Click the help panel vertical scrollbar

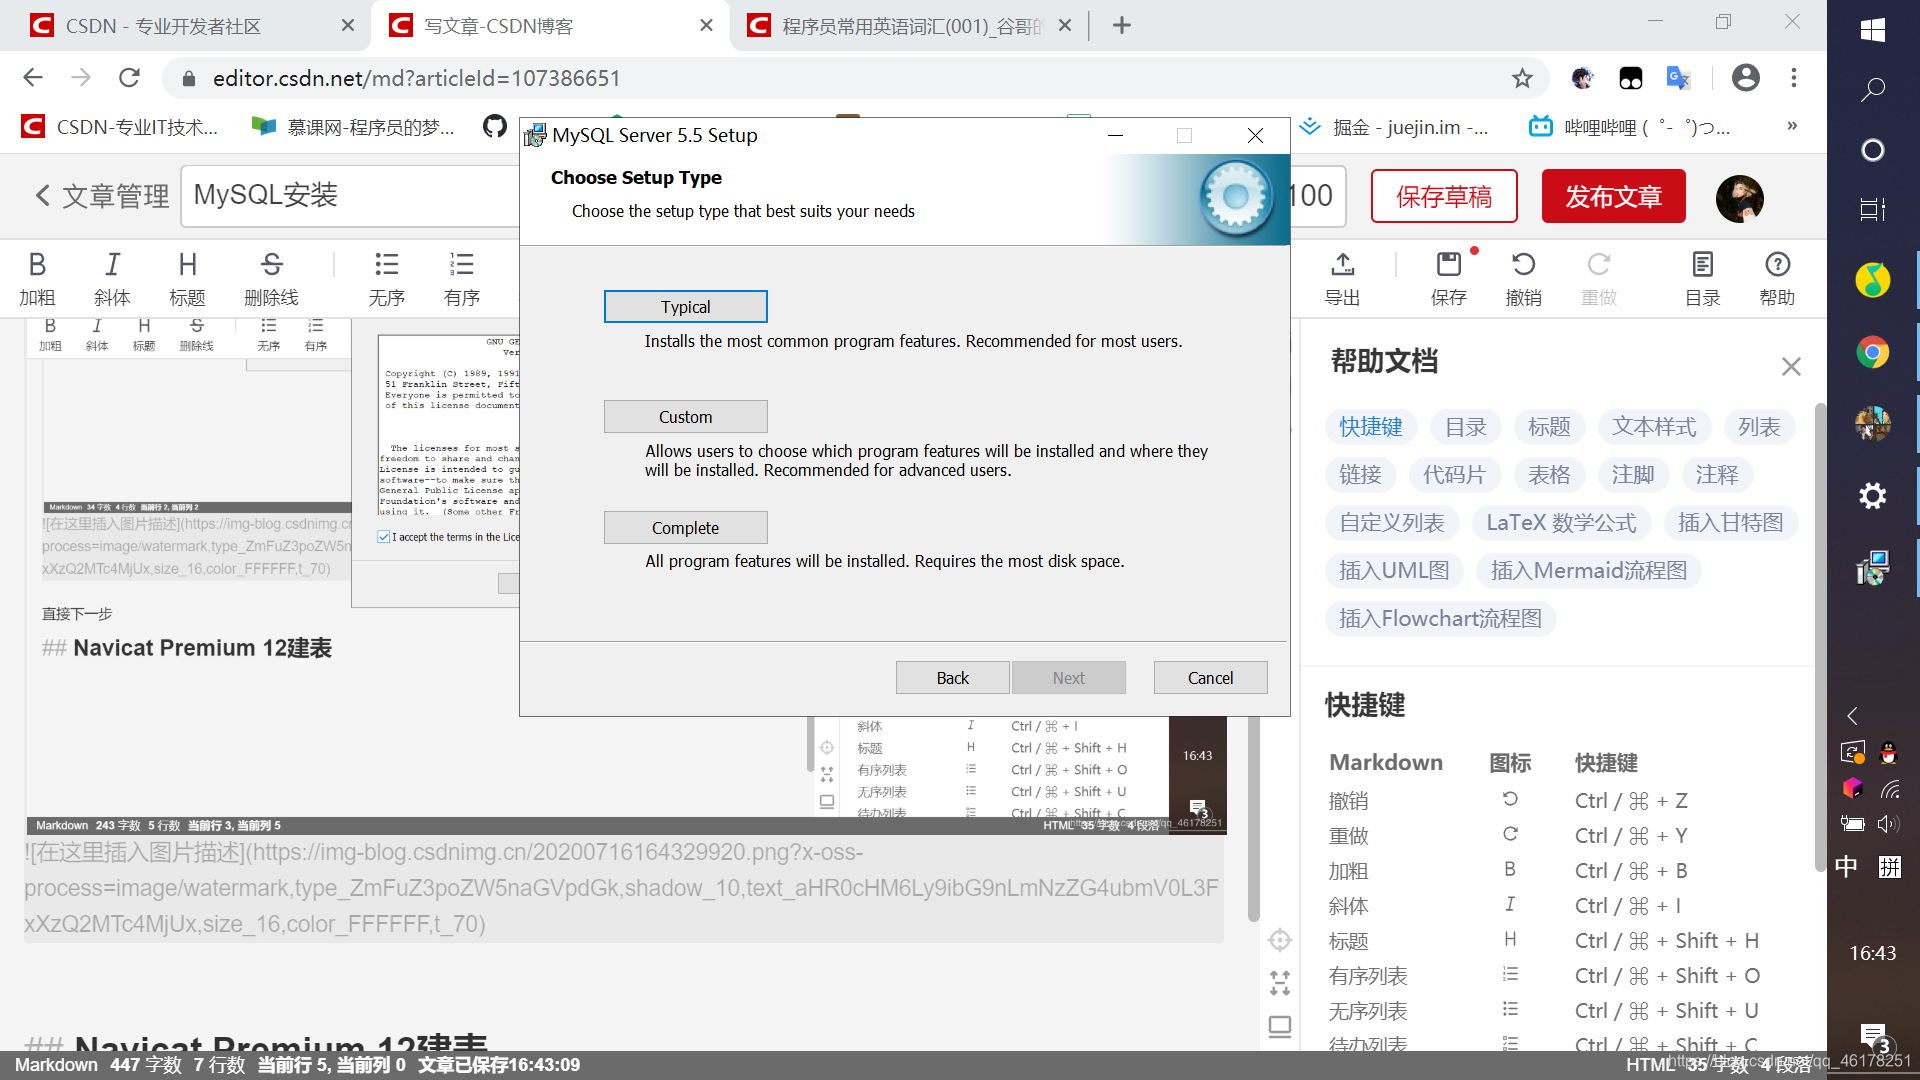pos(1820,638)
